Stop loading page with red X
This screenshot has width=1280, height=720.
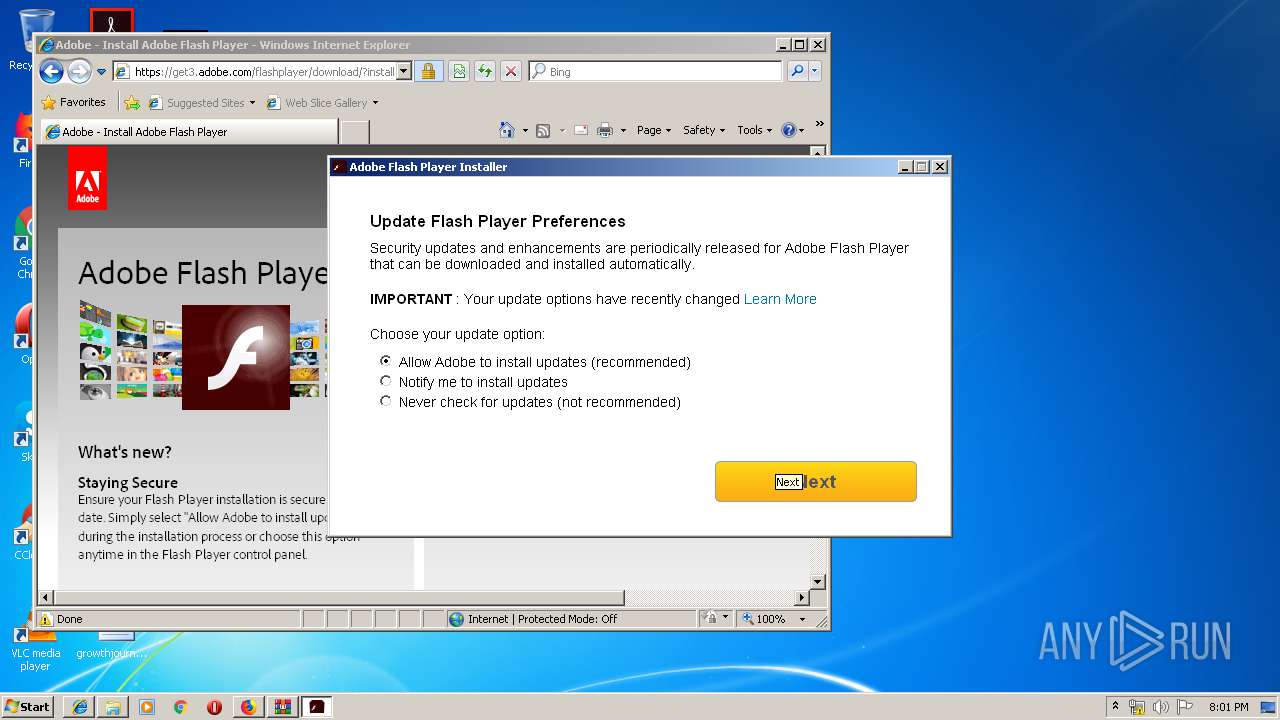coord(511,71)
